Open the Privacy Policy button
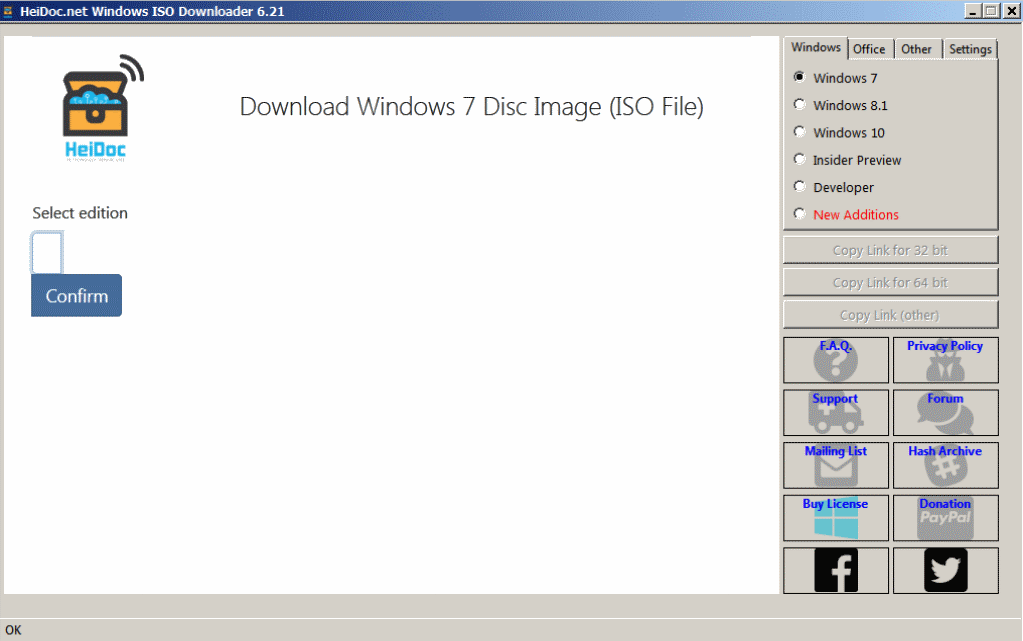Viewport: 1023px width, 641px height. point(945,360)
